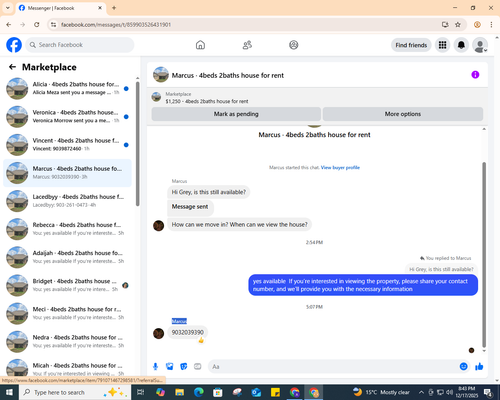Viewport: 500px width, 400px height.
Task: Select the Messenger | Facebook tab
Action: point(61,8)
